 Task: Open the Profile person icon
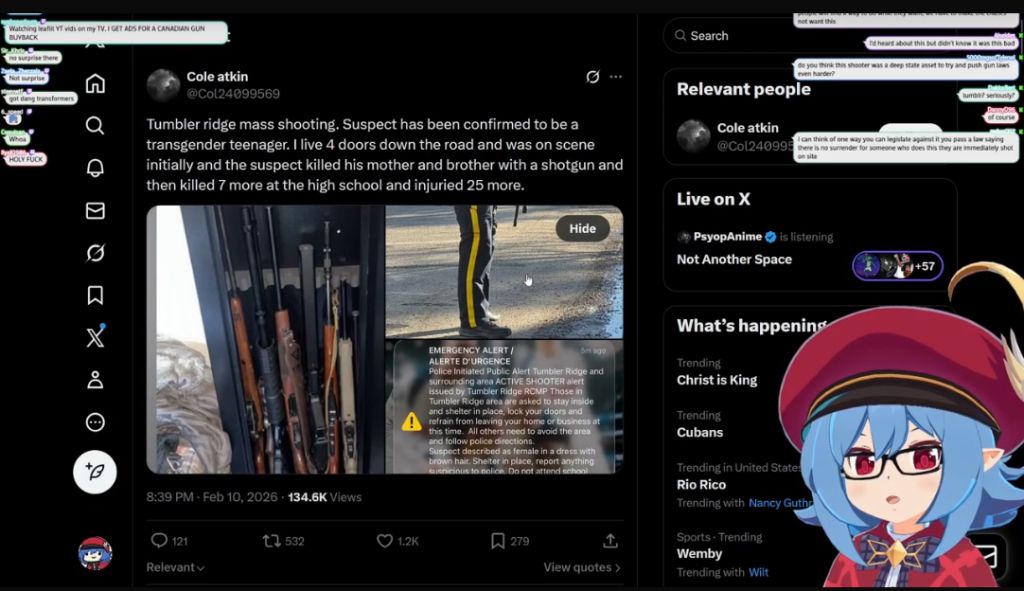click(x=95, y=380)
